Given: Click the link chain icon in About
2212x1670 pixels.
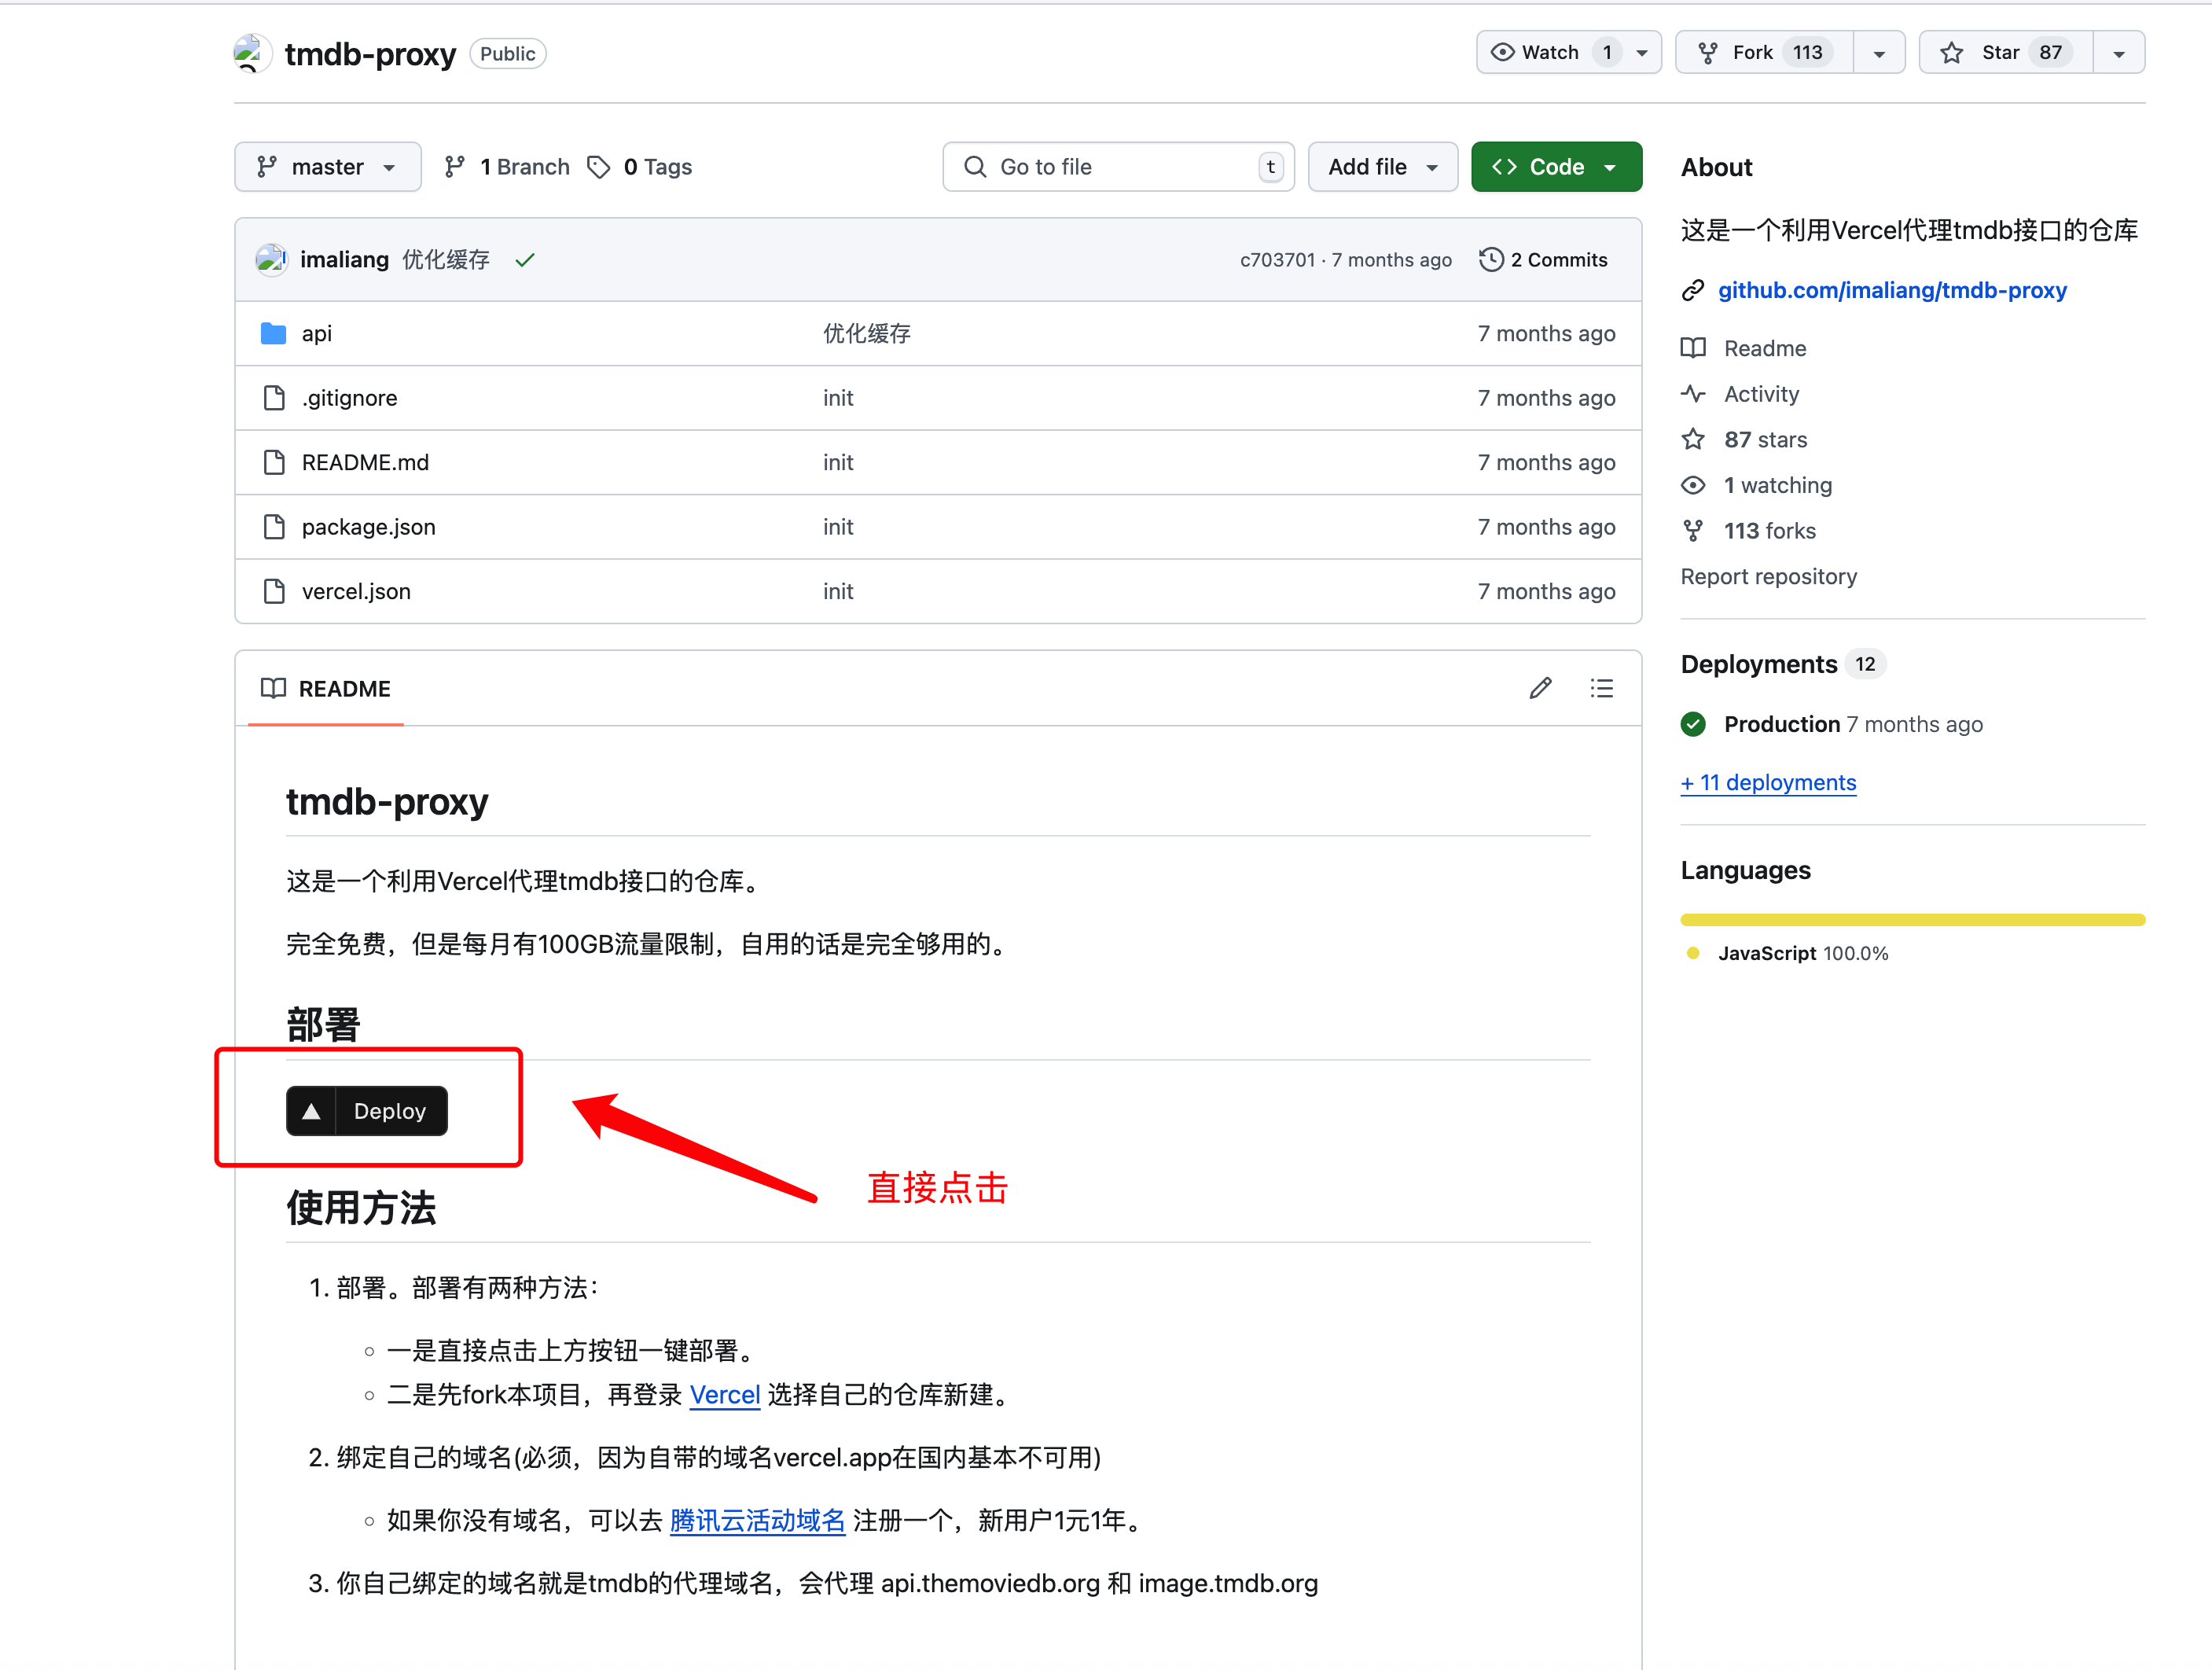Looking at the screenshot, I should click(1692, 290).
